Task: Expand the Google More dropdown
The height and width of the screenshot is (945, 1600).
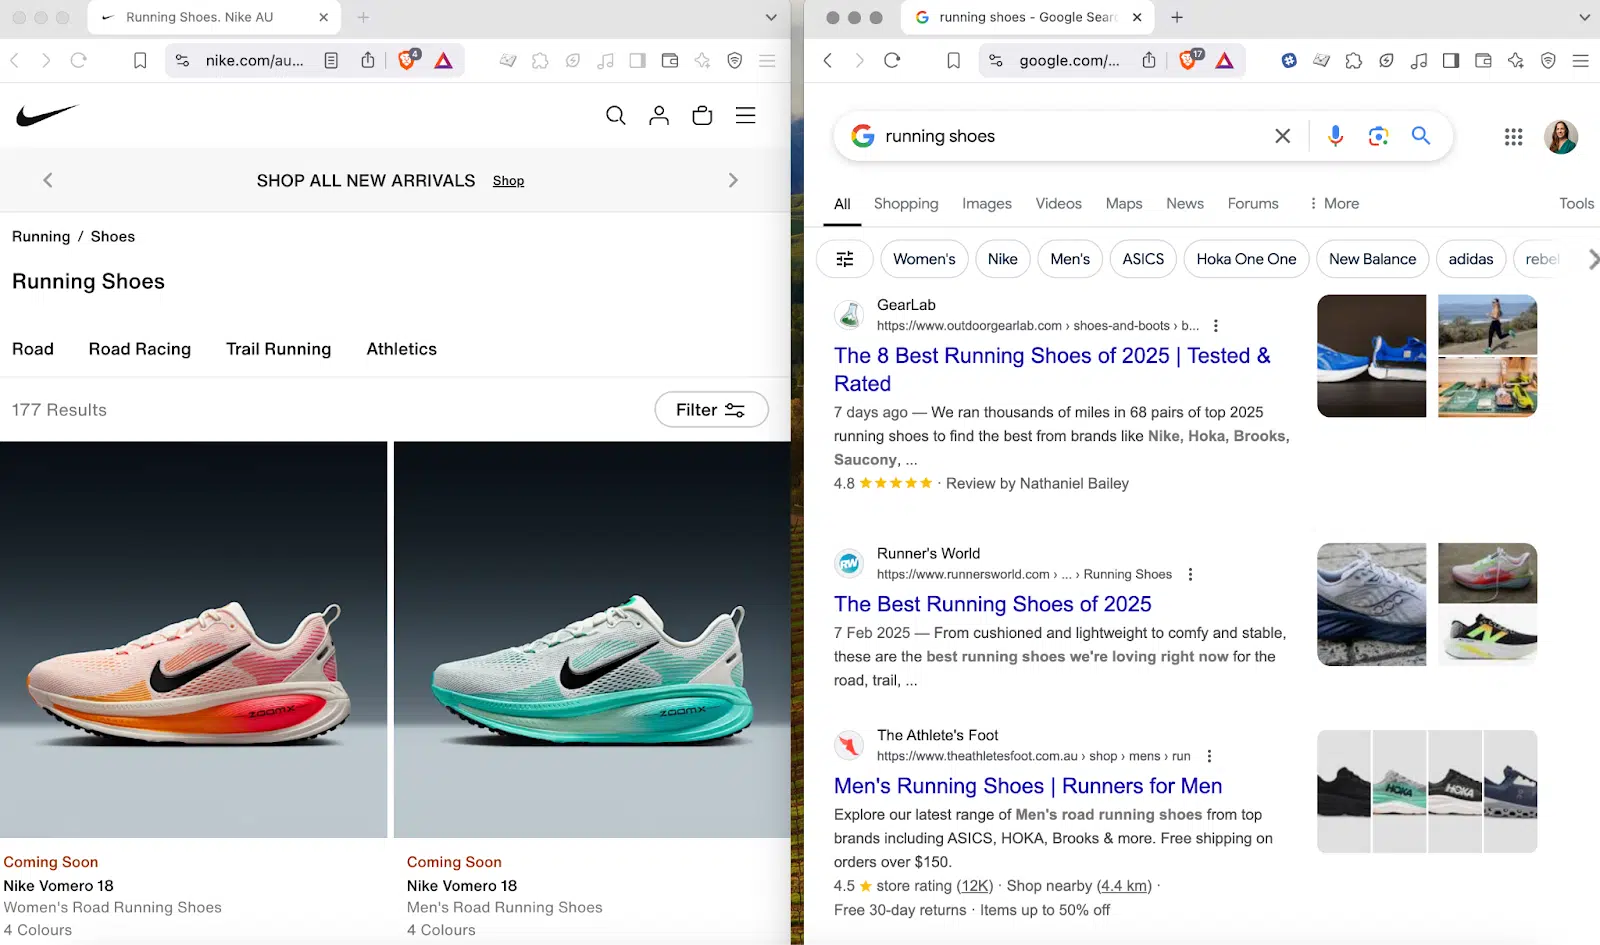Action: tap(1334, 204)
